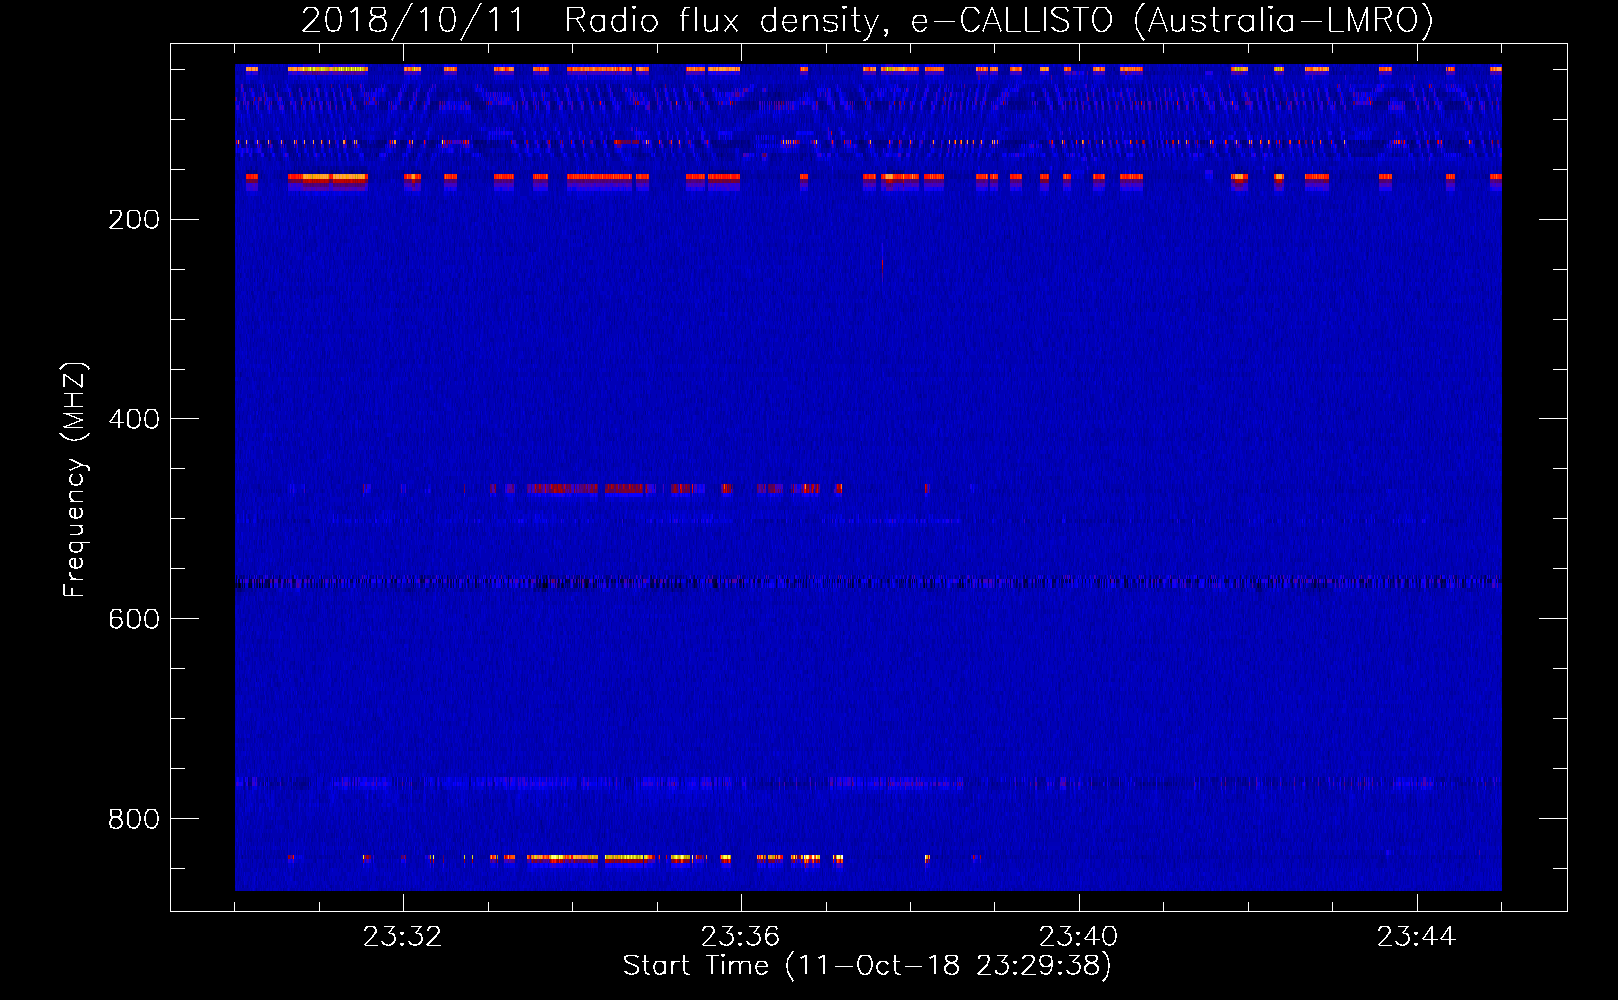Click the 23:36 time tick label
Image resolution: width=1618 pixels, height=1000 pixels.
tap(740, 937)
